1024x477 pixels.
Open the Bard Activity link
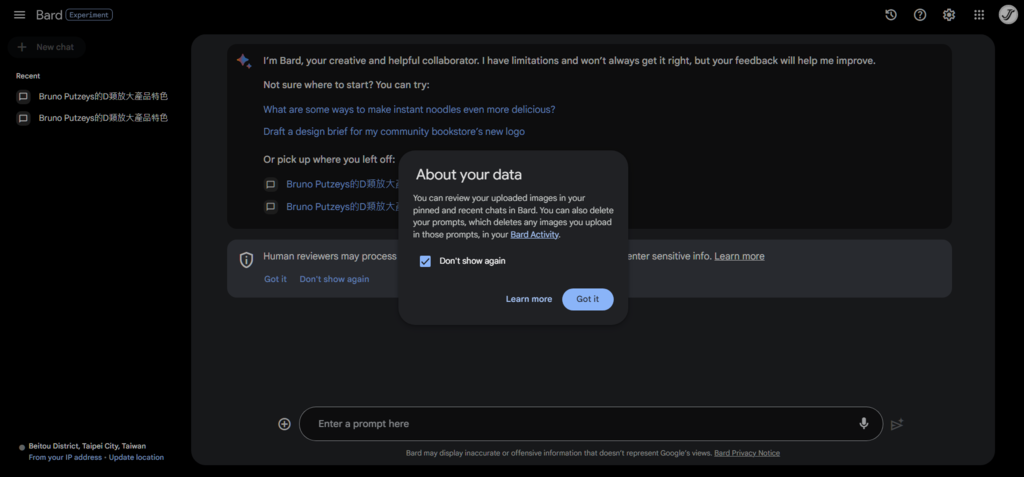click(x=534, y=235)
